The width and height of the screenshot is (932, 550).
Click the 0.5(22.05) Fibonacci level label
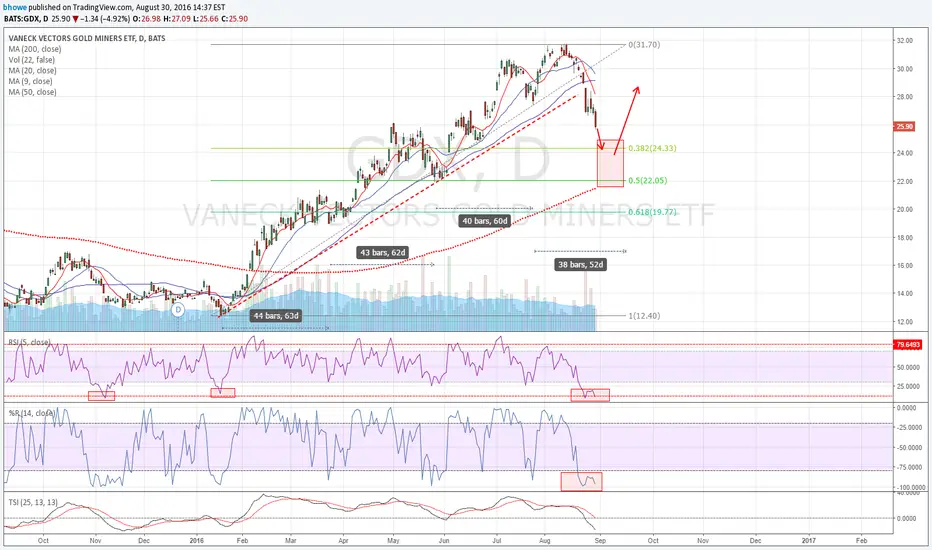coord(647,180)
